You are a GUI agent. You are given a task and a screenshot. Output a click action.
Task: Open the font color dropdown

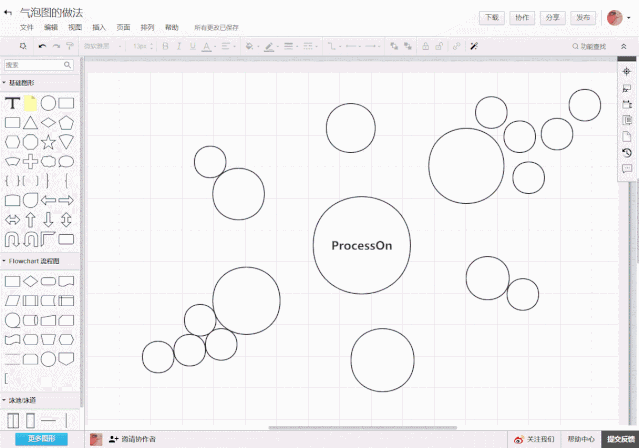[209, 46]
